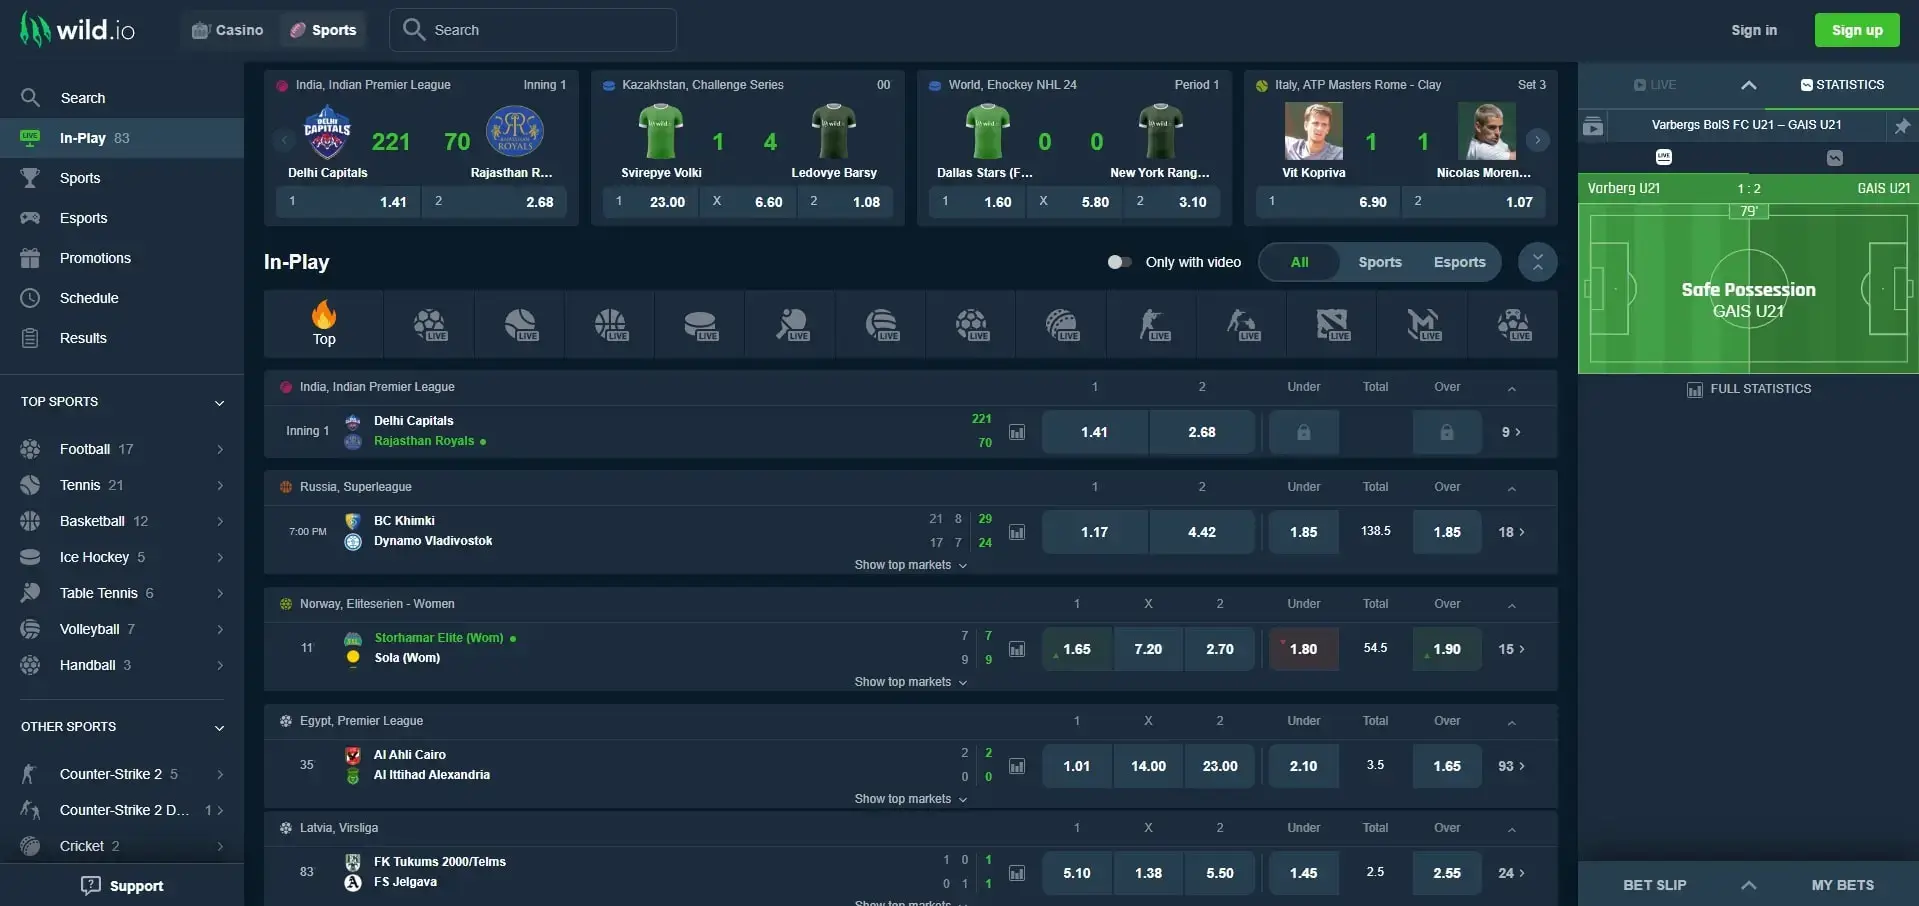1919x906 pixels.
Task: Open the Search magnifier in the sidebar
Action: 30,97
